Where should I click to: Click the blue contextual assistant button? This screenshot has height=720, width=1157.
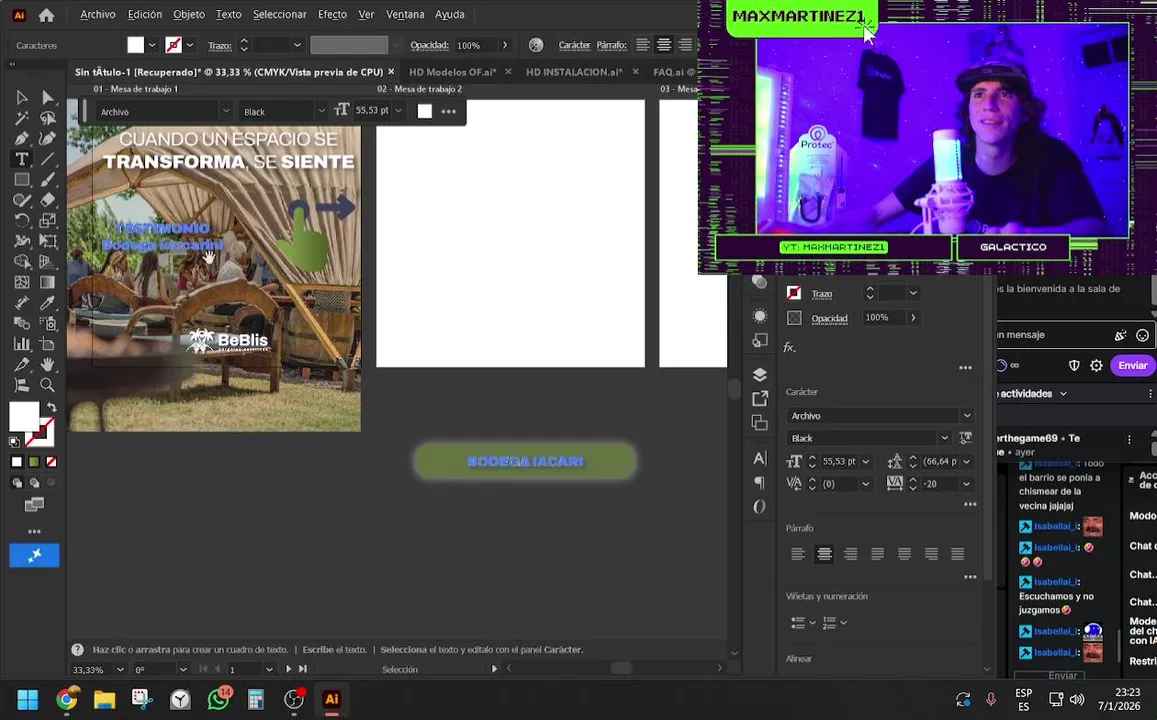pyautogui.click(x=34, y=555)
